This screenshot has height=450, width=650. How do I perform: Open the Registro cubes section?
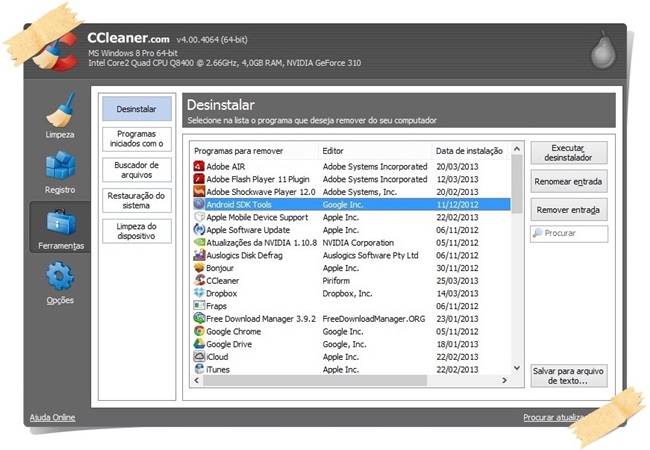tap(61, 172)
